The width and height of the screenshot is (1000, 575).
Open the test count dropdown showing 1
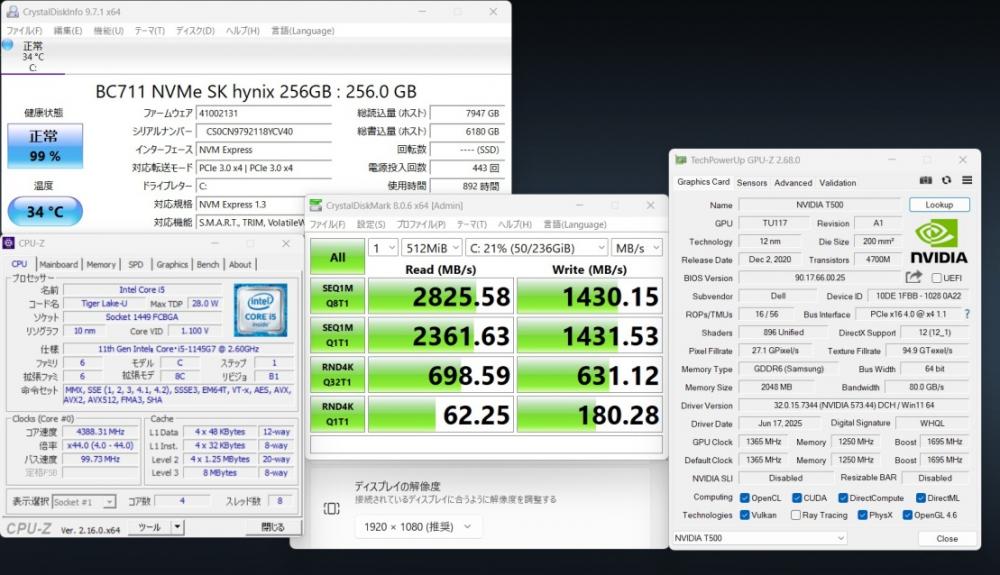click(383, 248)
